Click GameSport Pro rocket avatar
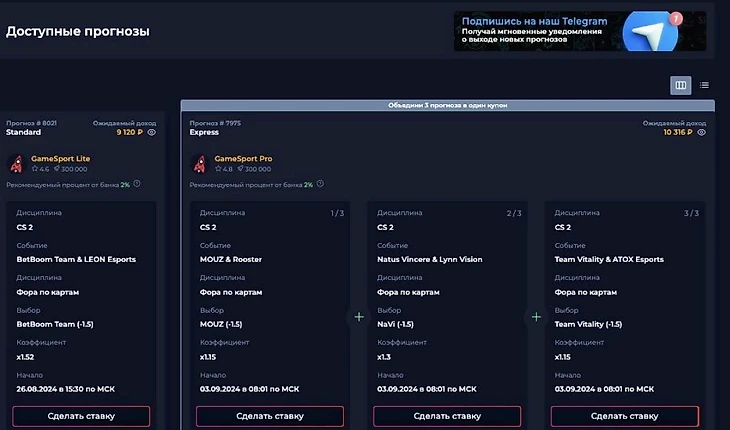 [199, 163]
